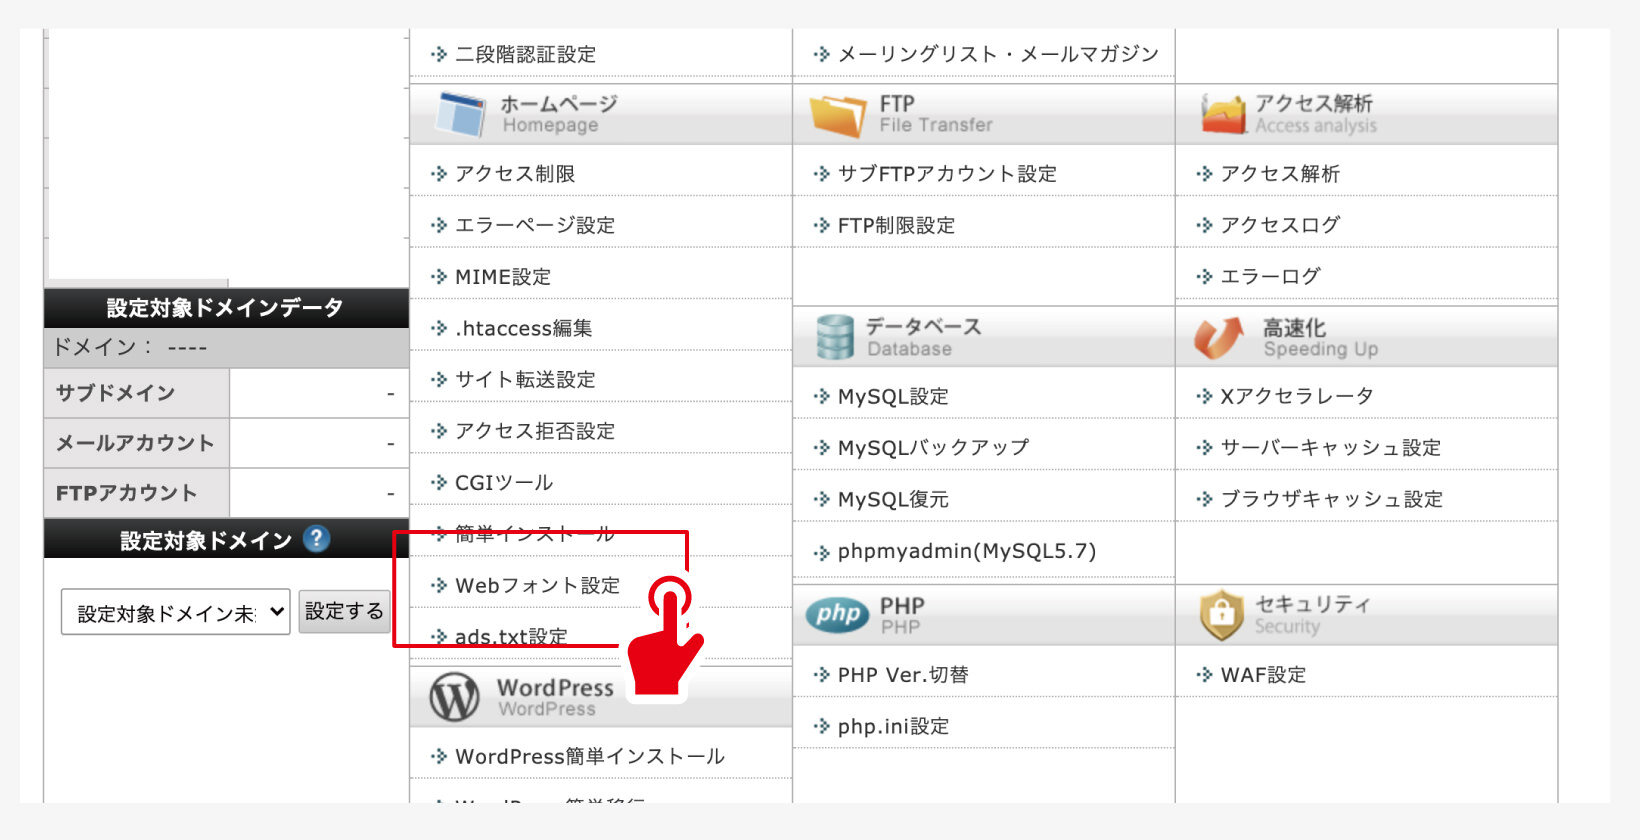Open the .htaccess編集 menu item

point(523,328)
